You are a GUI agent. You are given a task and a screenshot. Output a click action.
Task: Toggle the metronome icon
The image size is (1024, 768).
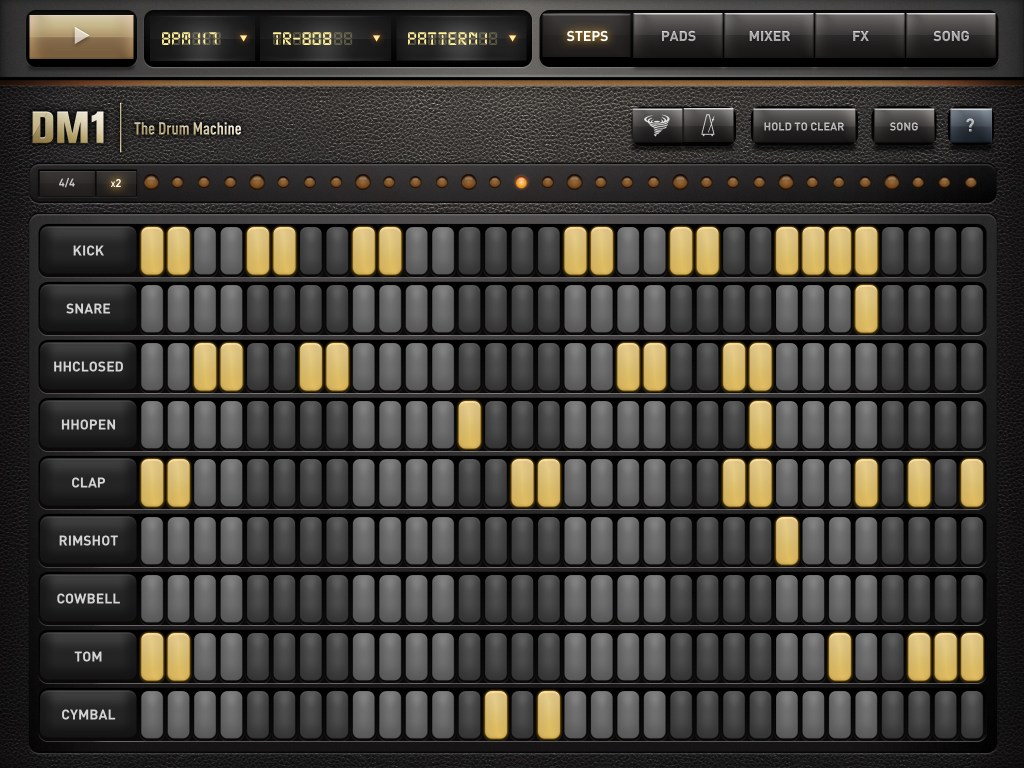tap(709, 126)
